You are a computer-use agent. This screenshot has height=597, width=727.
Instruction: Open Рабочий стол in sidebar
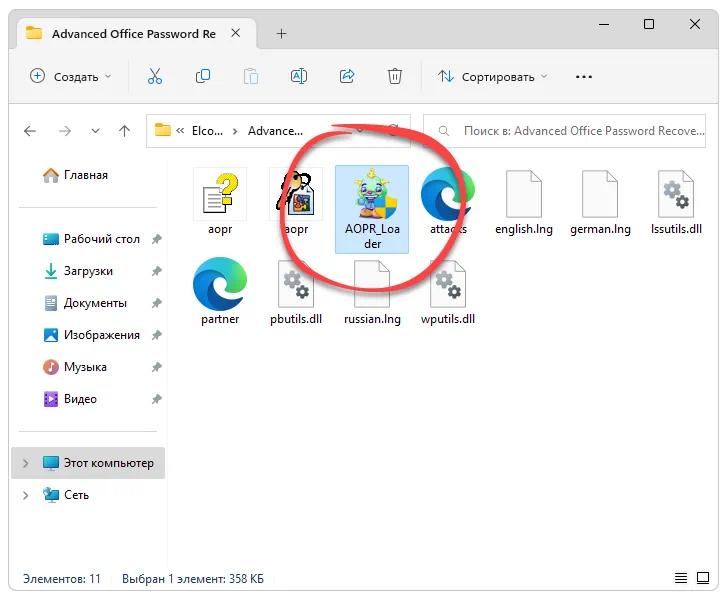click(91, 239)
